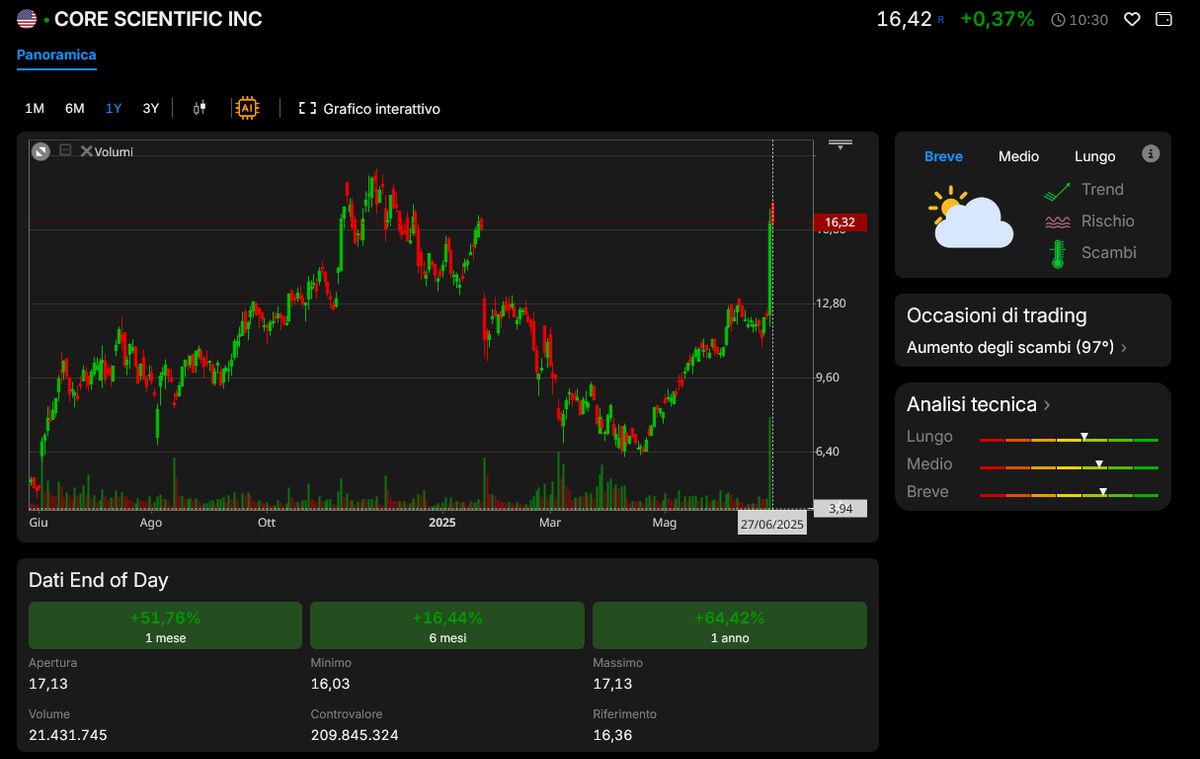1200x759 pixels.
Task: Open Grafico interattivo fullscreen chart
Action: point(369,108)
